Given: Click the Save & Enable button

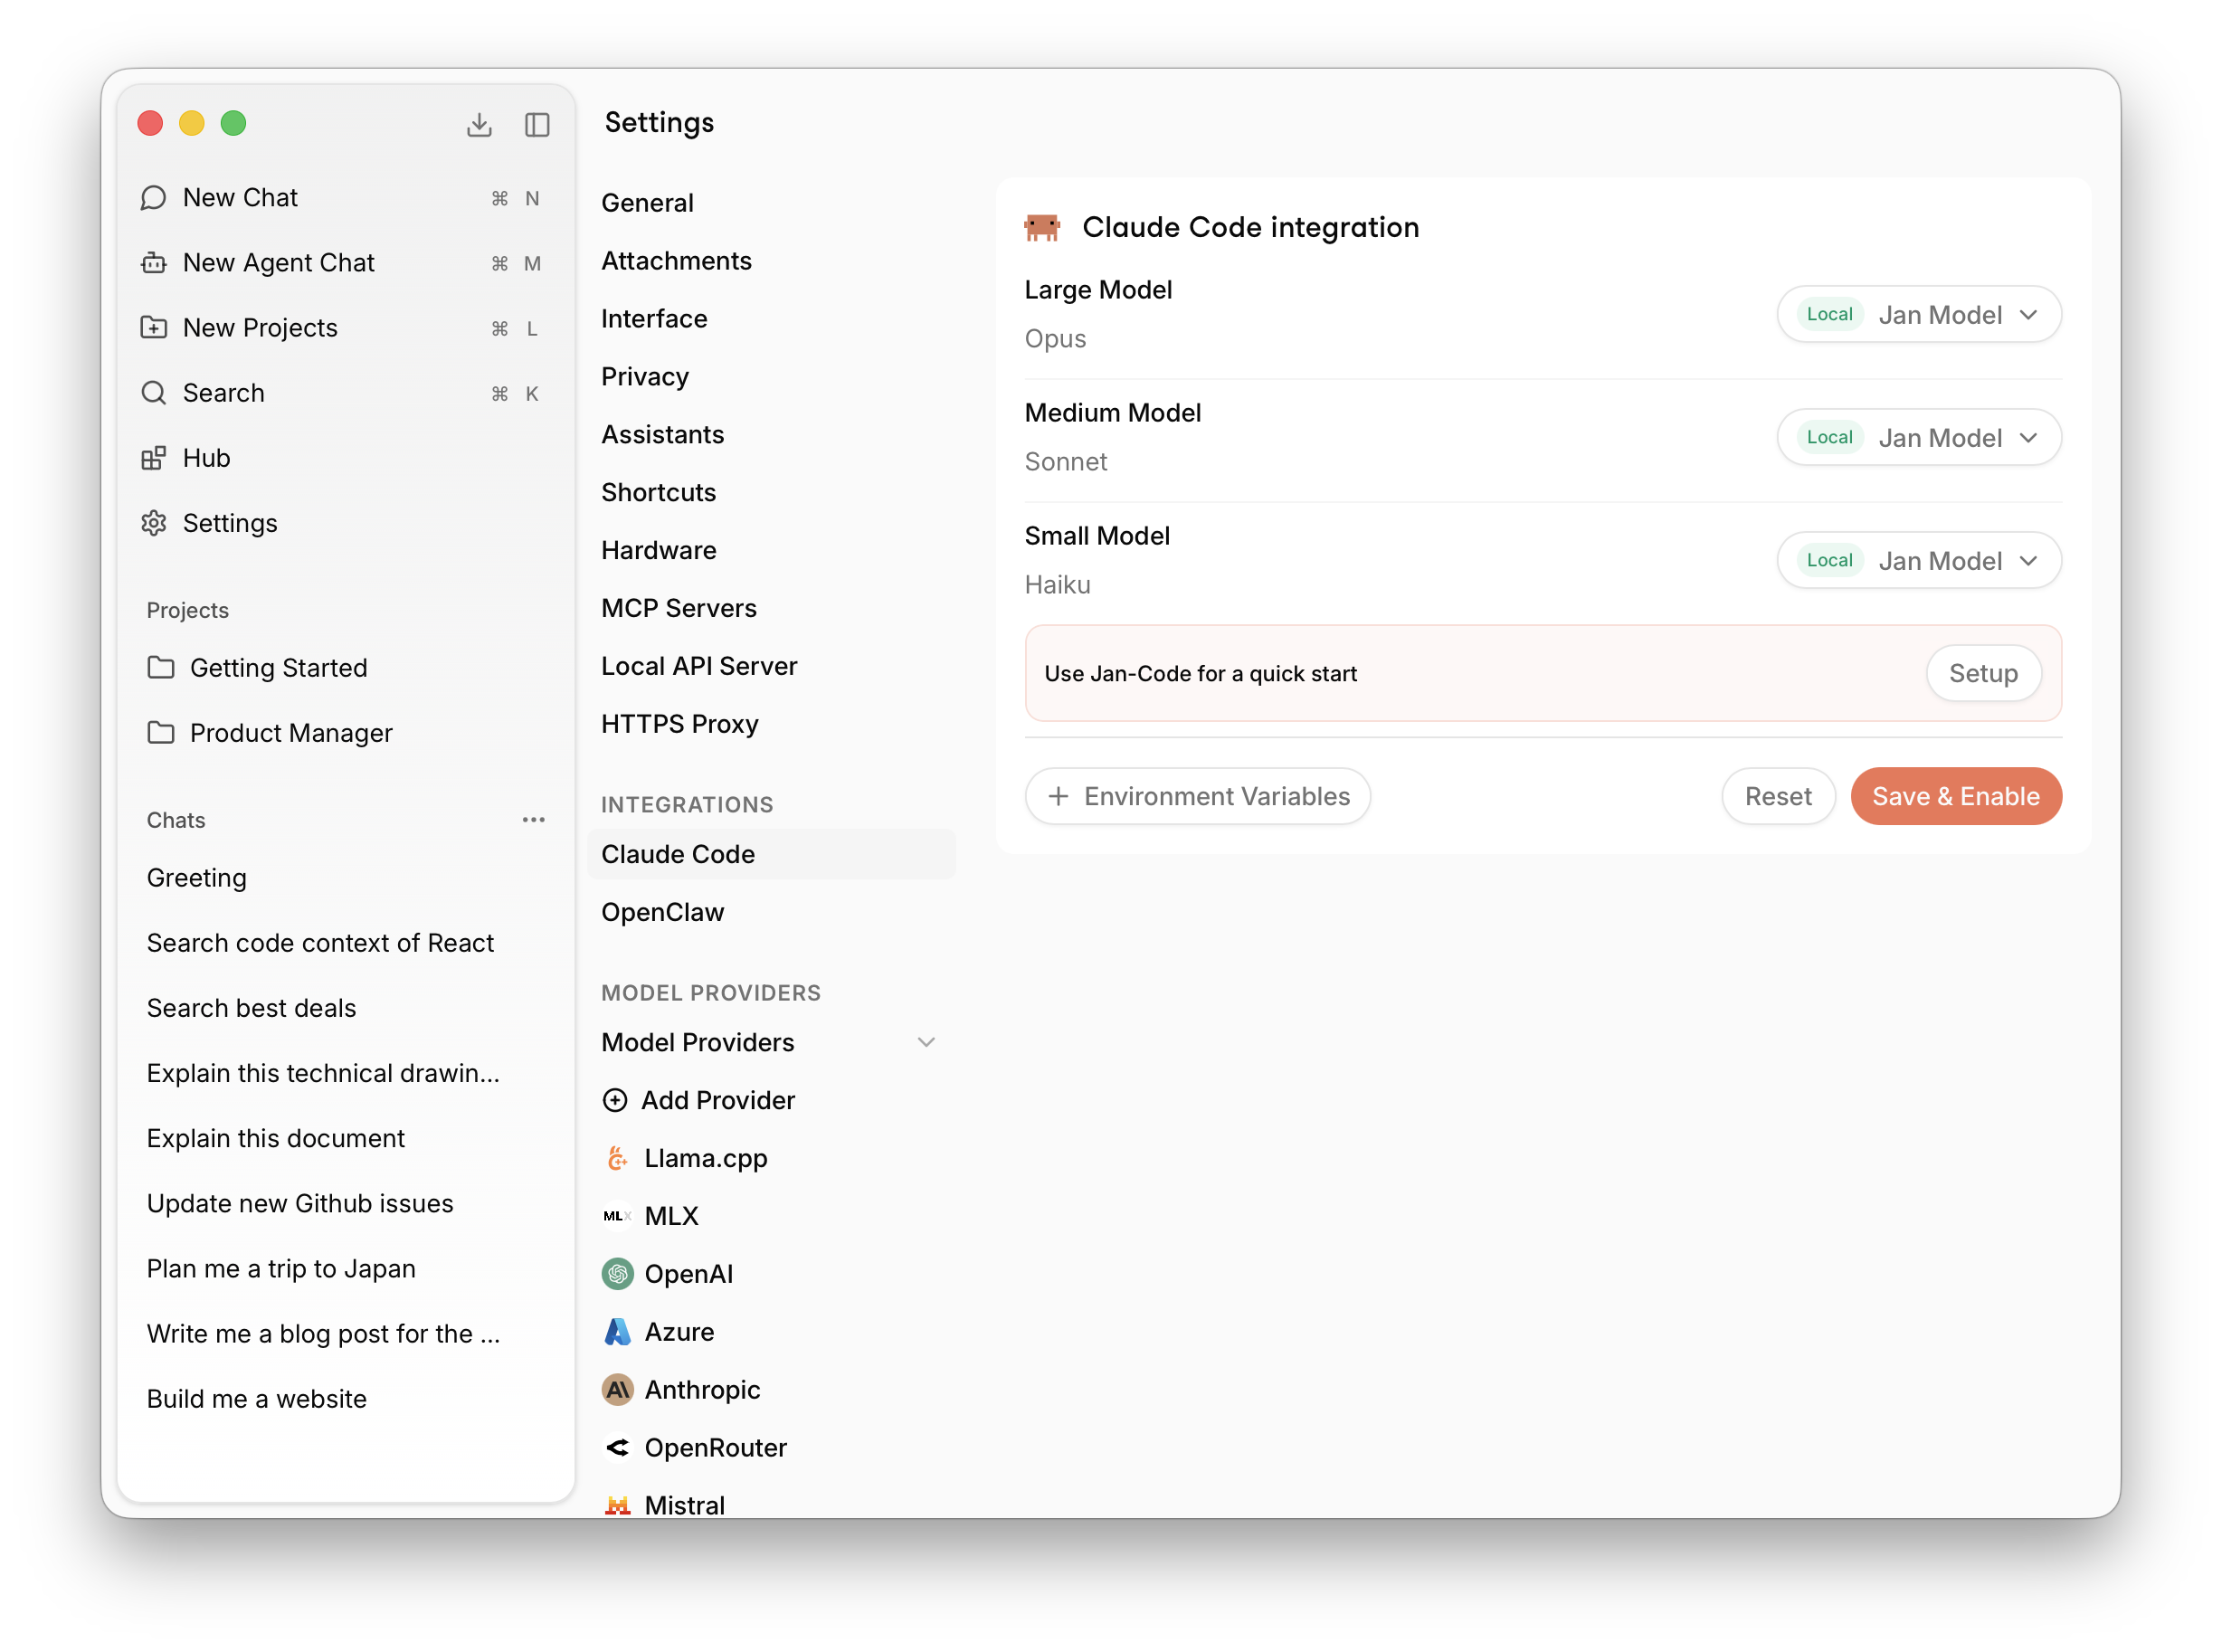Looking at the screenshot, I should 1955,796.
